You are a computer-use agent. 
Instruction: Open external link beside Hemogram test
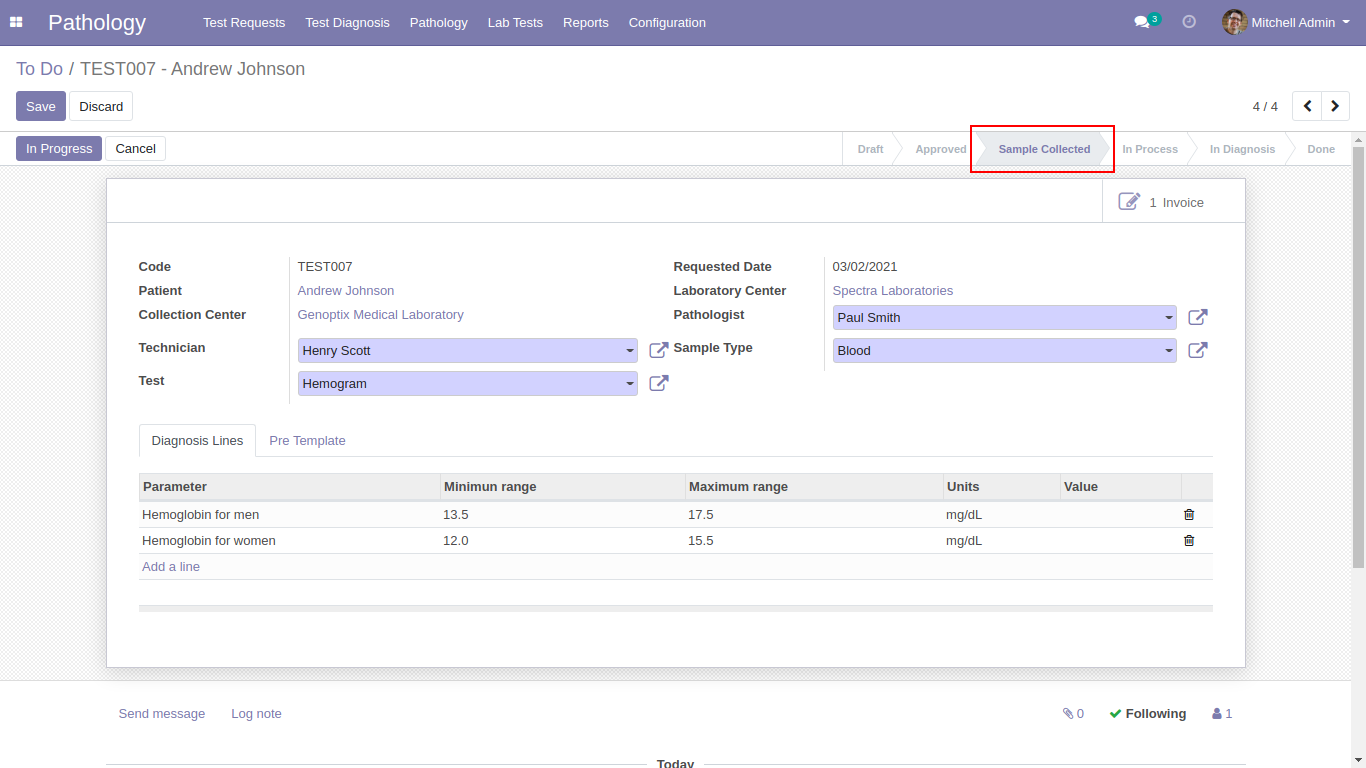[x=658, y=384]
